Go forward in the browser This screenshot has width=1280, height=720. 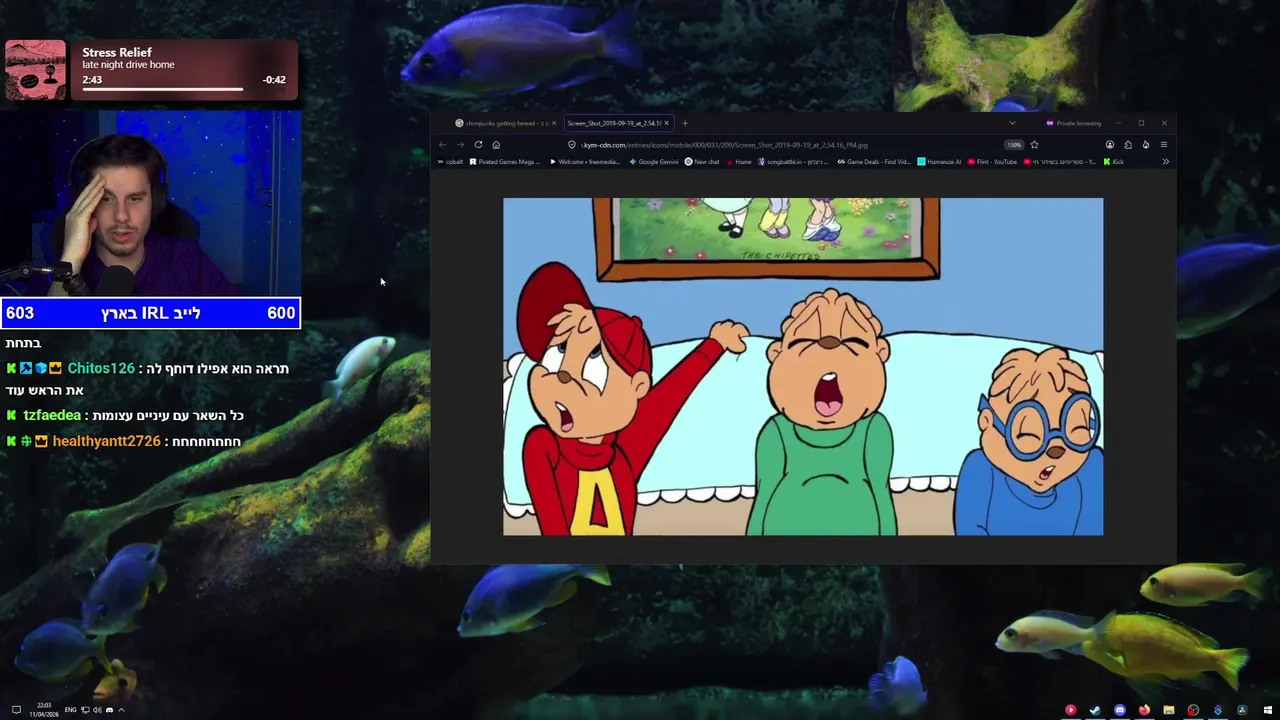pyautogui.click(x=460, y=145)
